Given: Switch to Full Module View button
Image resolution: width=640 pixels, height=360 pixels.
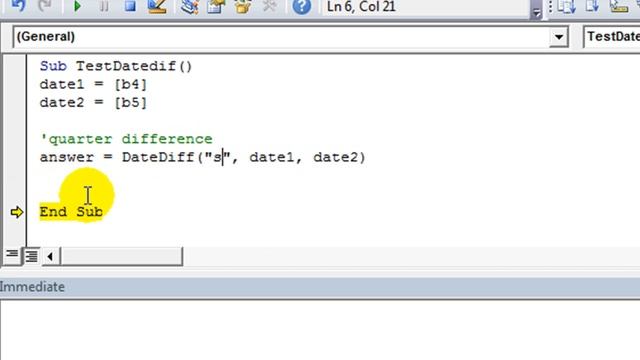Looking at the screenshot, I should 31,256.
